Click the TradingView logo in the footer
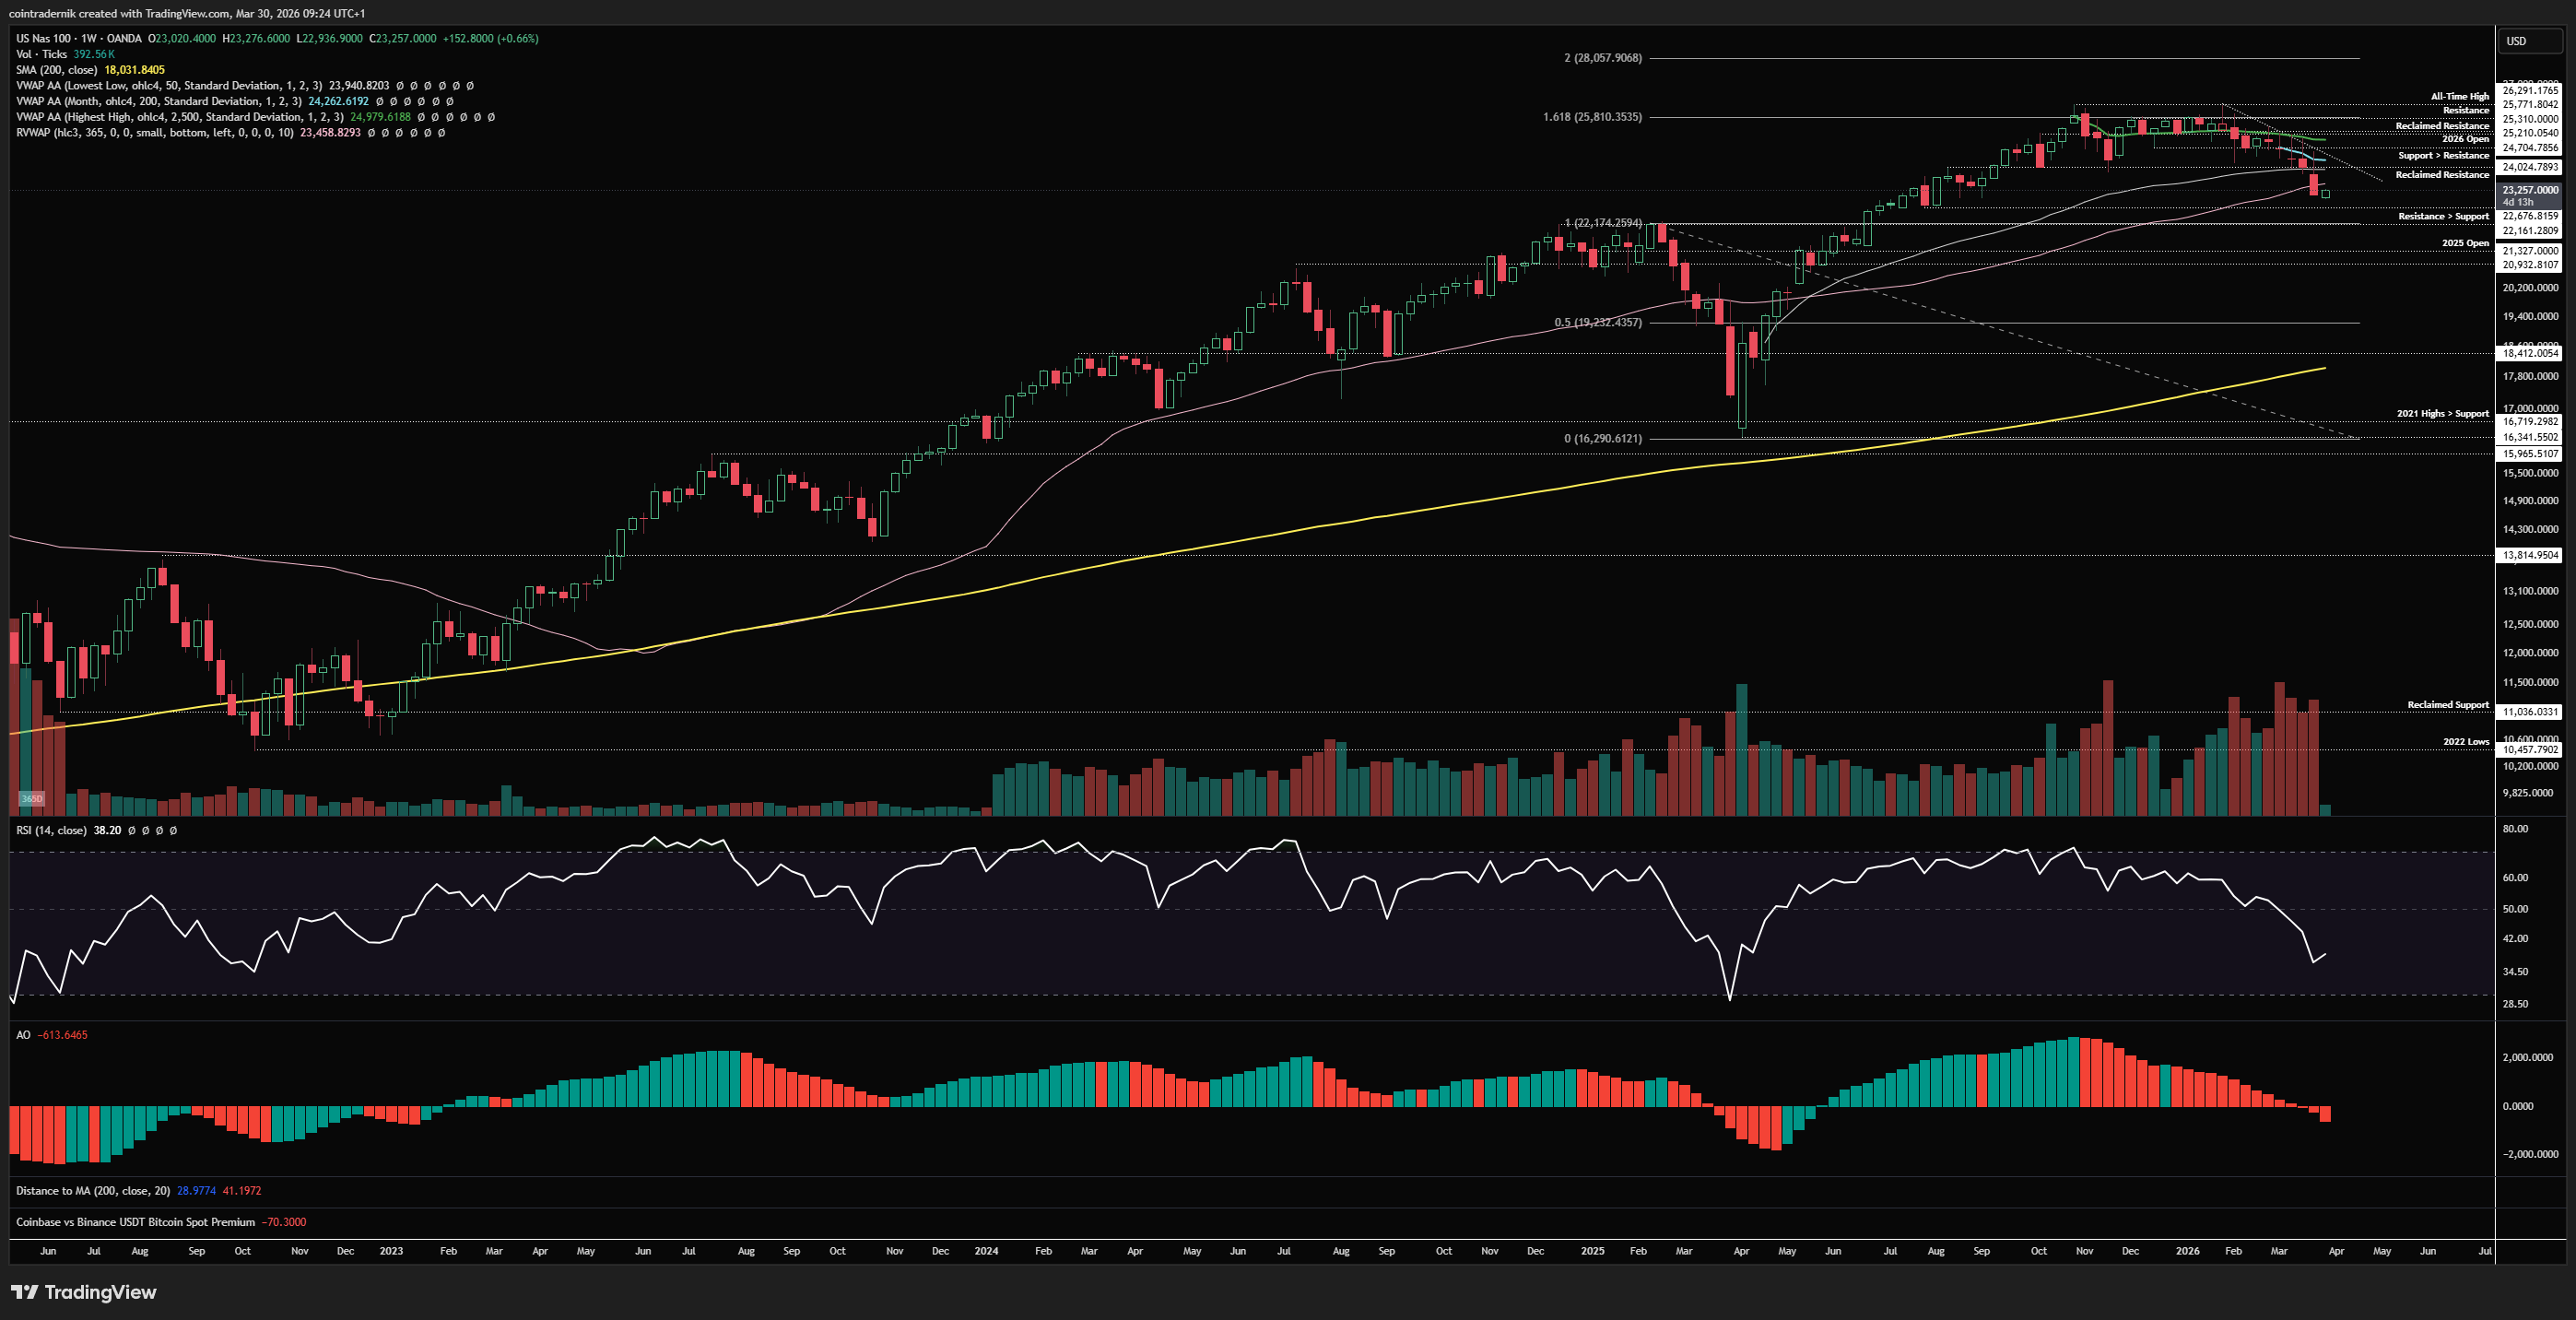Screen dimensions: 2576x1320 (84, 1292)
